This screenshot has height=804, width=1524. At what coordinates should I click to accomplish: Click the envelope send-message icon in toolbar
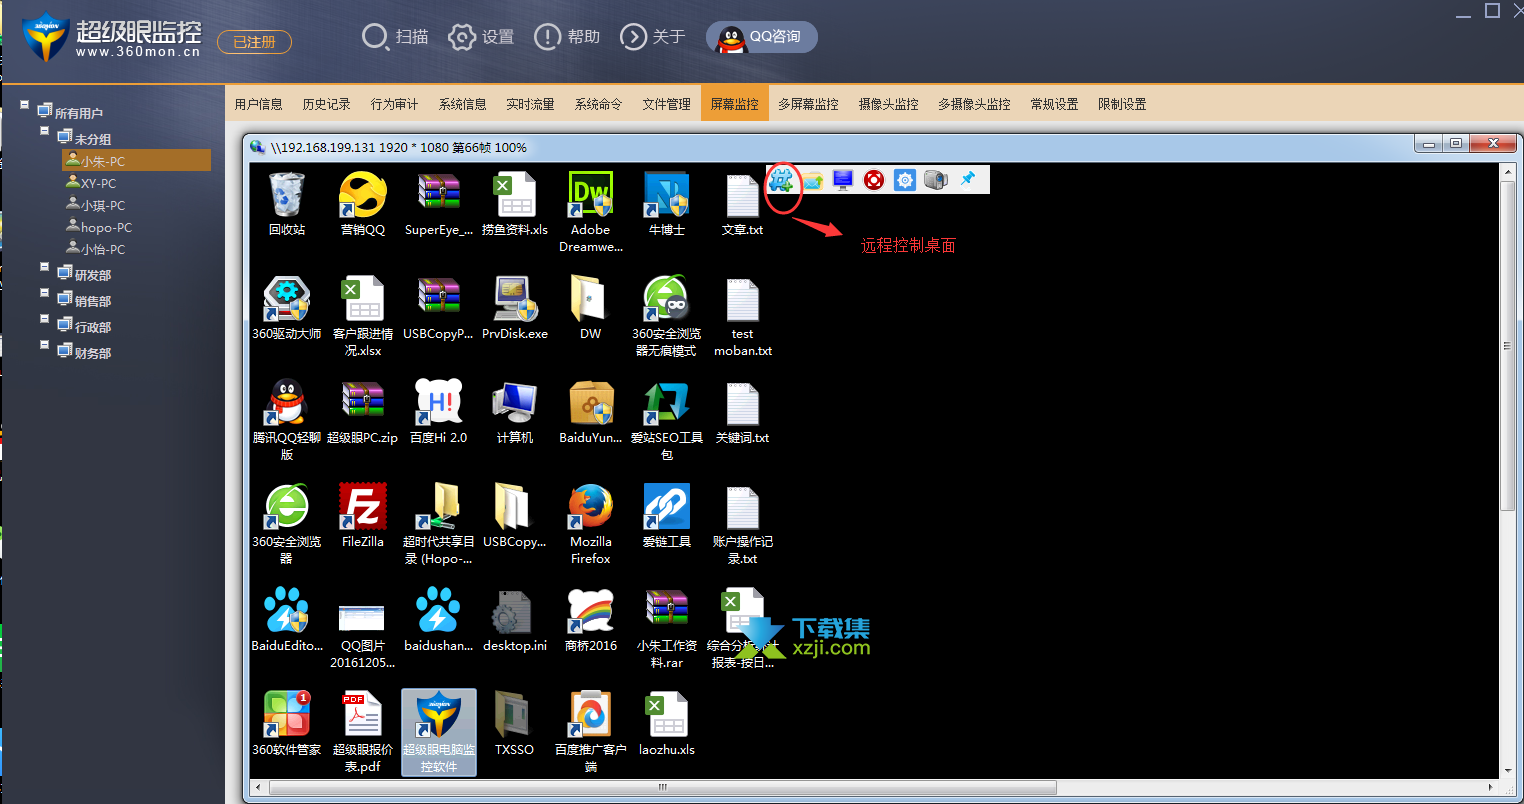[812, 180]
